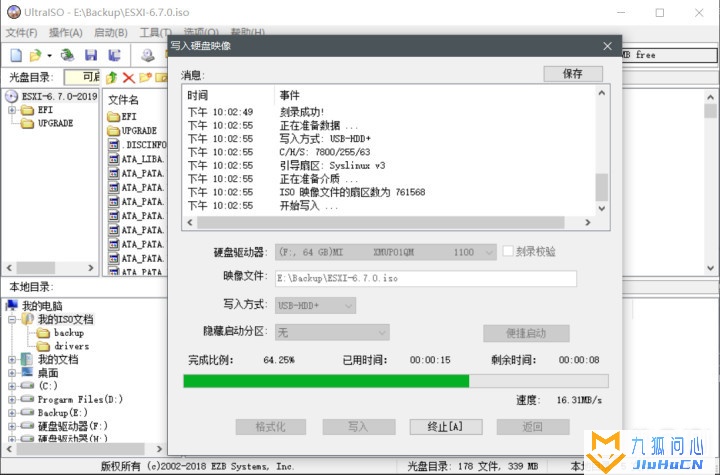The image size is (720, 475).
Task: Open the 操作(A) menu
Action: [66, 33]
